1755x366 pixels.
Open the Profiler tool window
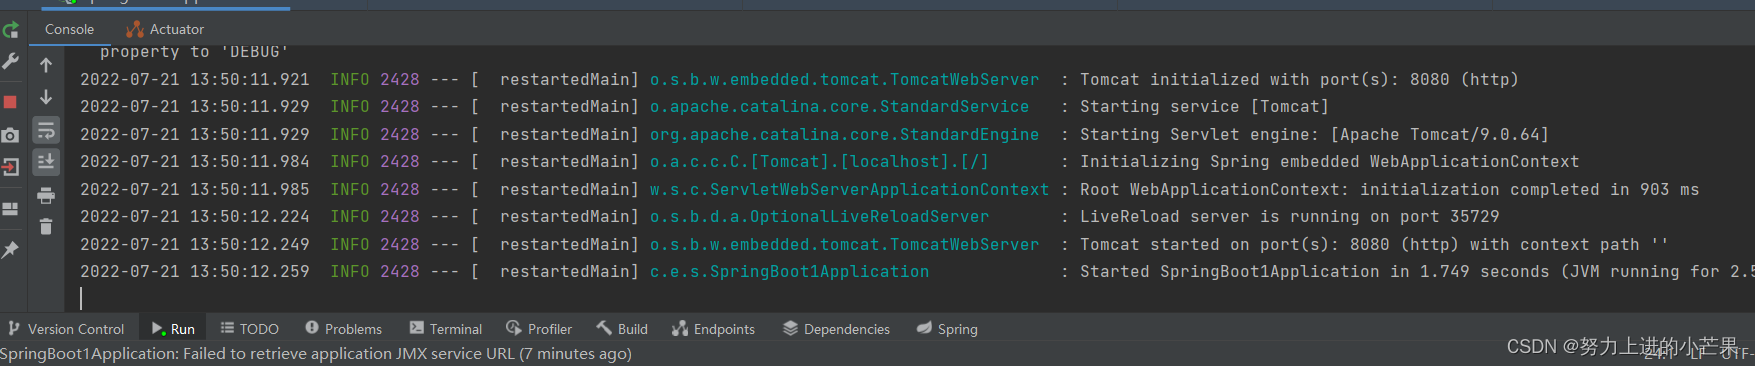[x=539, y=328]
